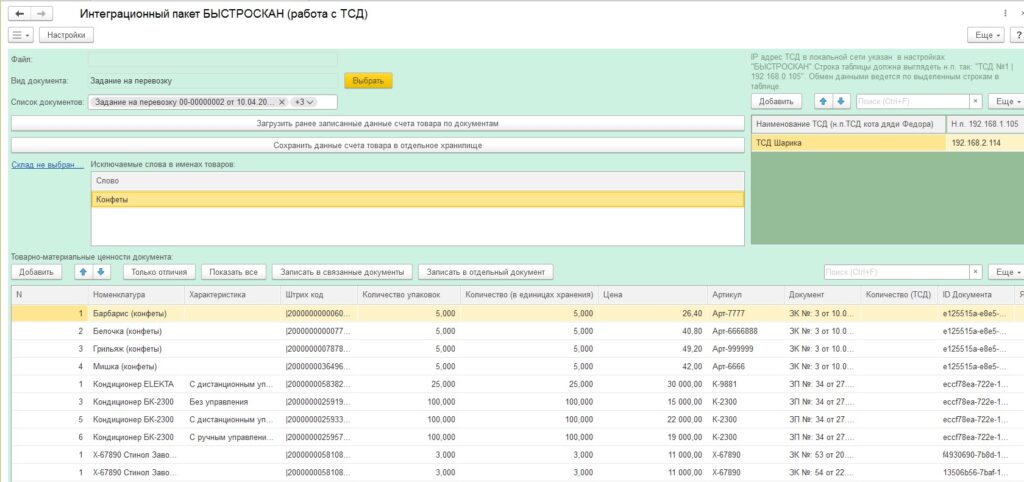Clear the goods table search field

pos(976,272)
